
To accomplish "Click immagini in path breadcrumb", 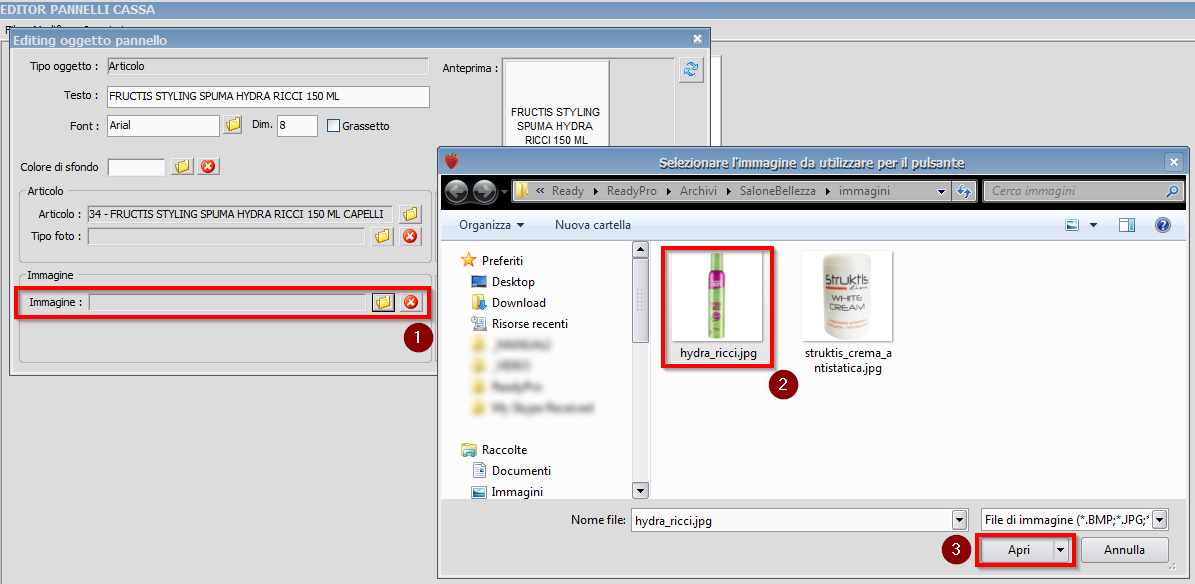I will 864,191.
